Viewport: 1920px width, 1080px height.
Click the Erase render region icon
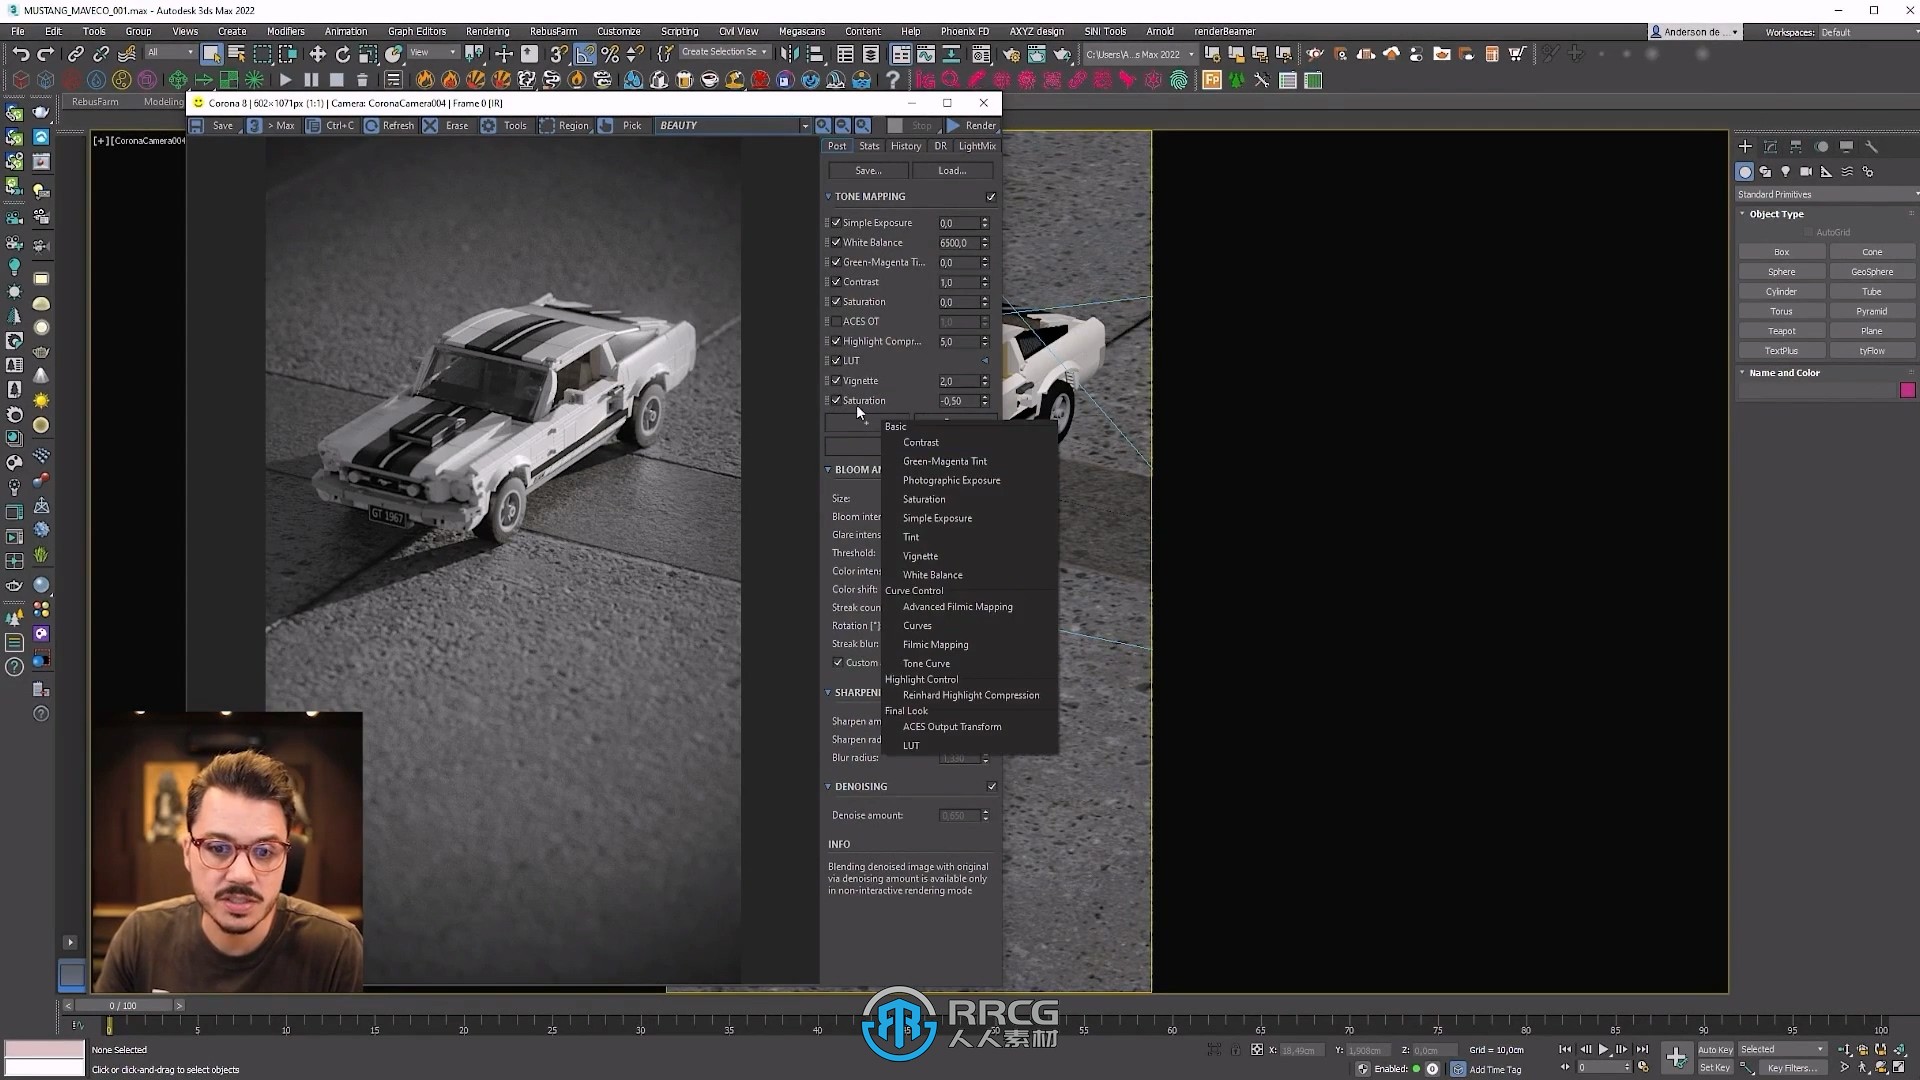[431, 124]
